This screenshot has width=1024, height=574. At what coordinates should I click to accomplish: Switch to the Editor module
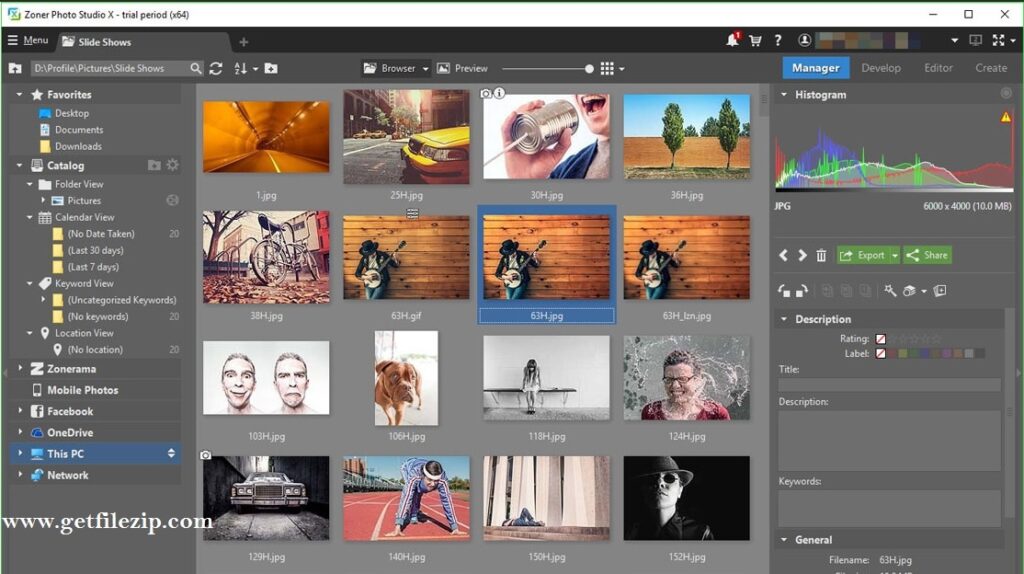point(938,68)
